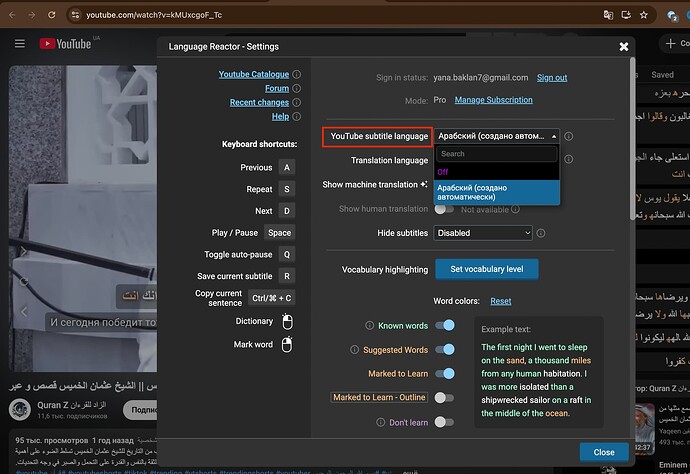Select Арабский (создано автоматически) option
The image size is (690, 474).
pyautogui.click(x=497, y=192)
